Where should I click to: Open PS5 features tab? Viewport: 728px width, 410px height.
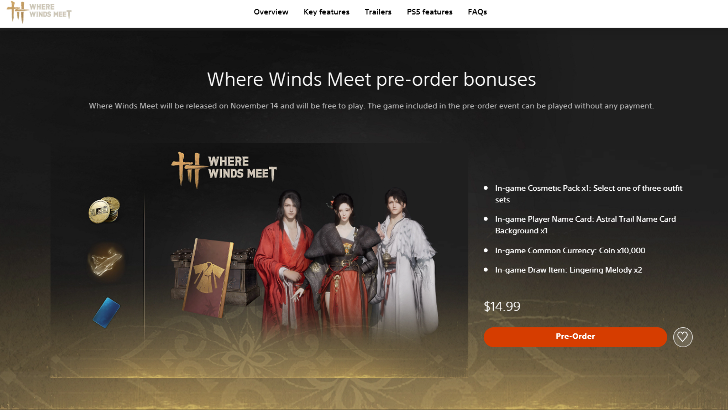point(429,12)
